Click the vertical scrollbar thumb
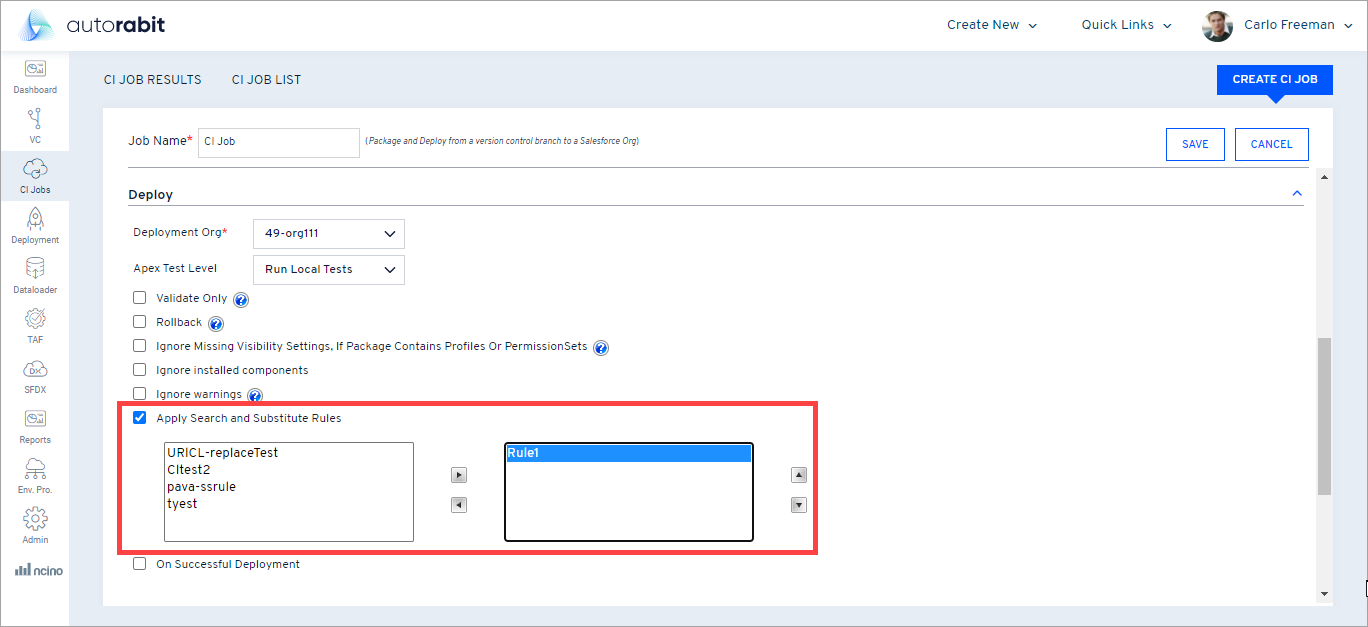The height and width of the screenshot is (627, 1368). tap(1325, 416)
